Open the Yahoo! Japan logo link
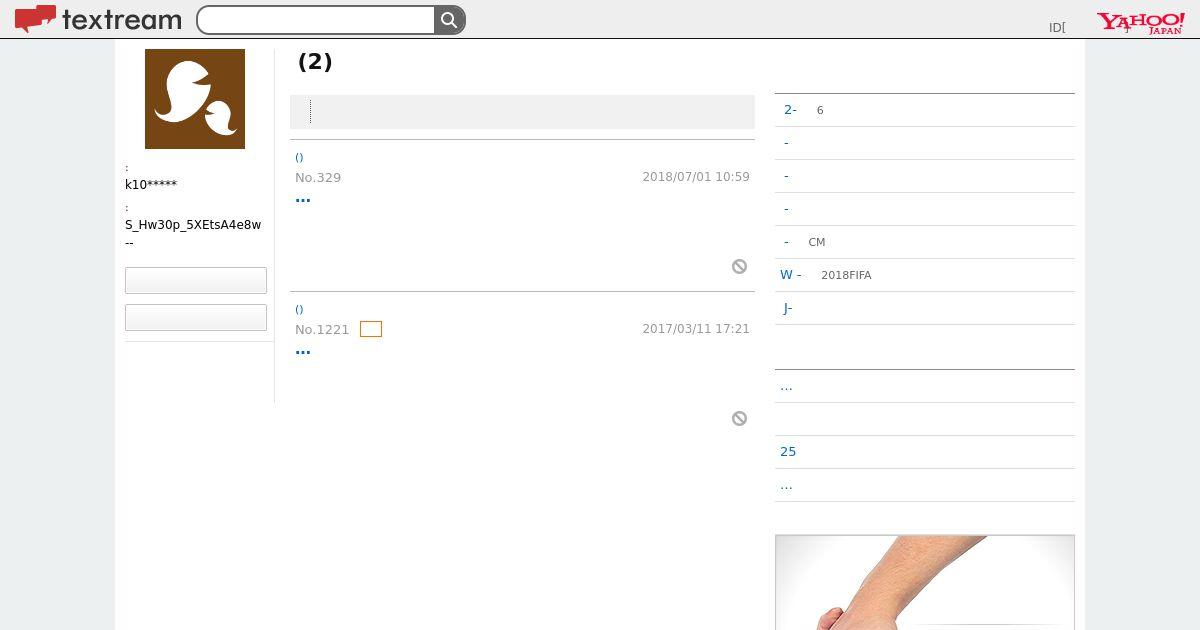Viewport: 1200px width, 630px height. click(x=1140, y=23)
